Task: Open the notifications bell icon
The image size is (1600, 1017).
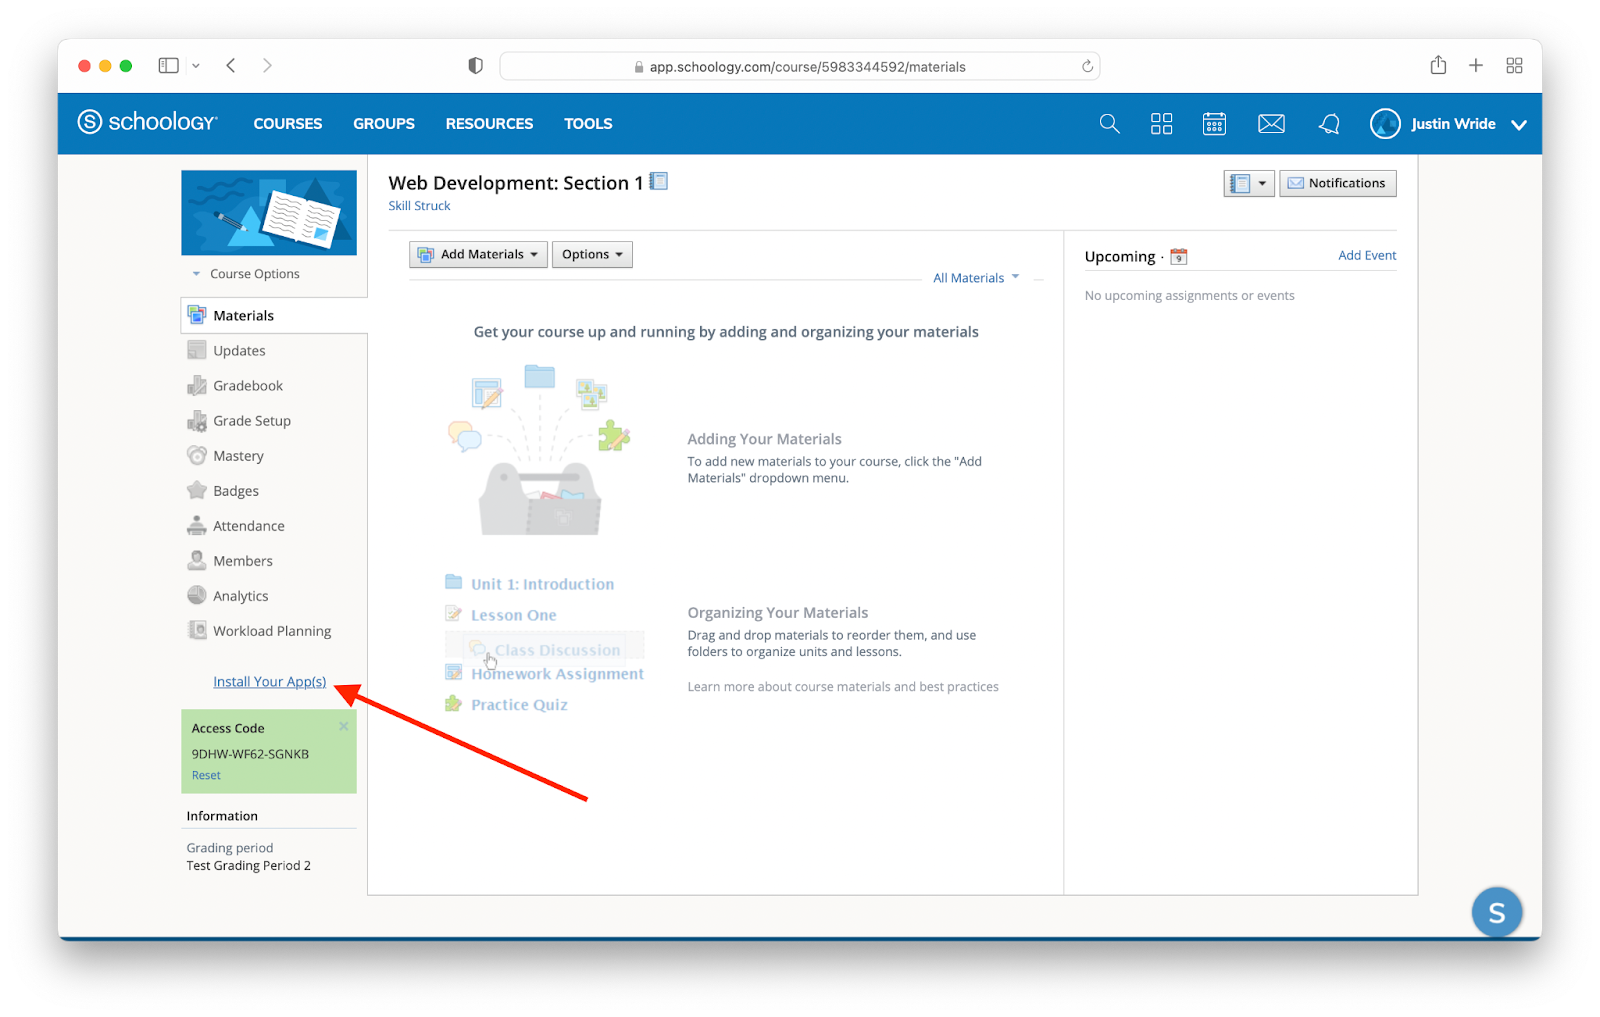Action: tap(1329, 124)
